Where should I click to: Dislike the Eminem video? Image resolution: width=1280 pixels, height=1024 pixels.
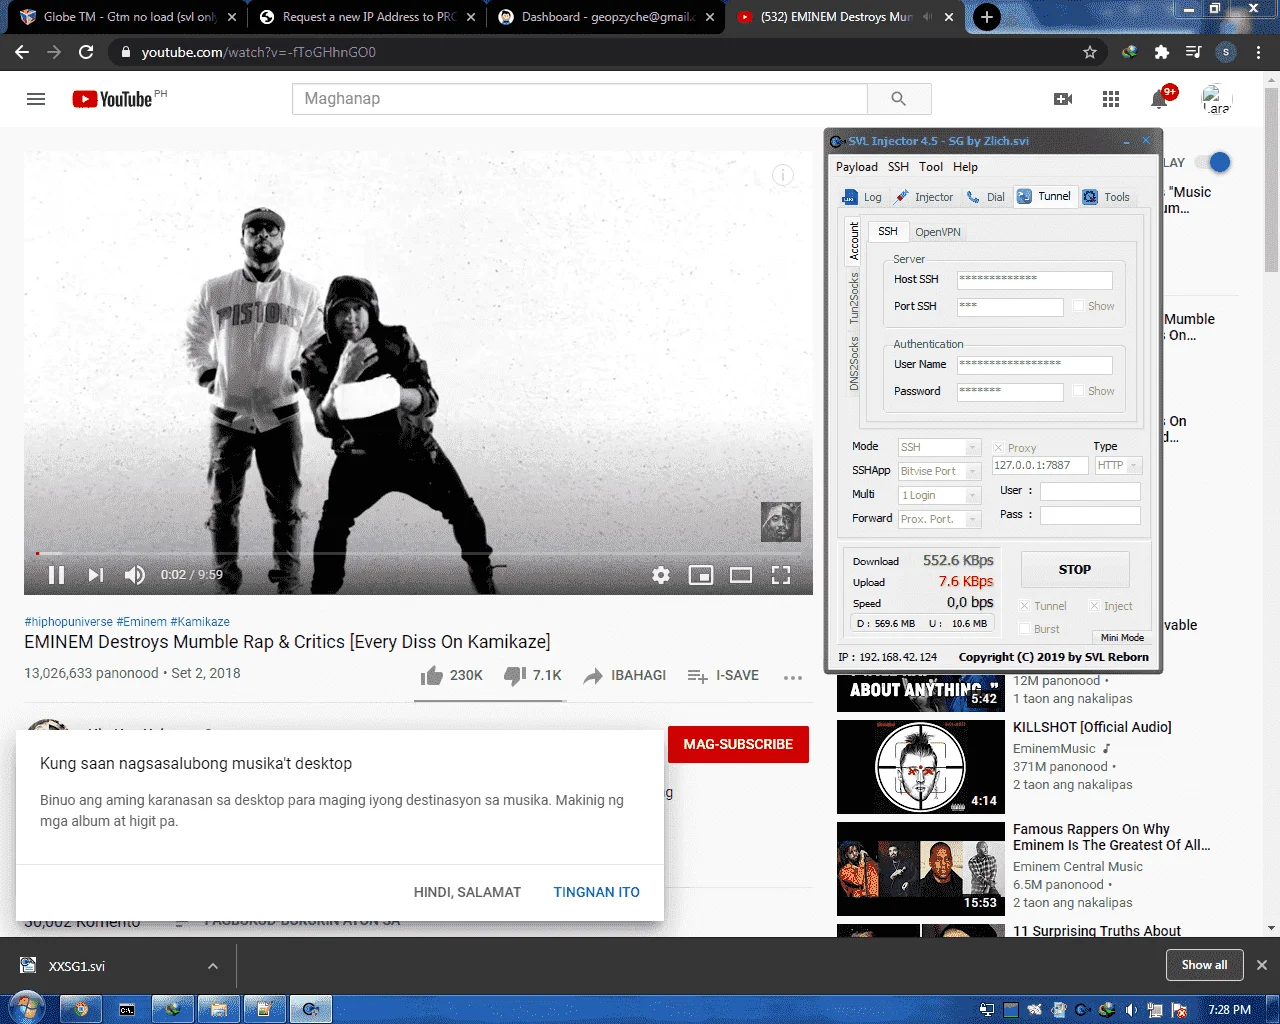tap(532, 676)
